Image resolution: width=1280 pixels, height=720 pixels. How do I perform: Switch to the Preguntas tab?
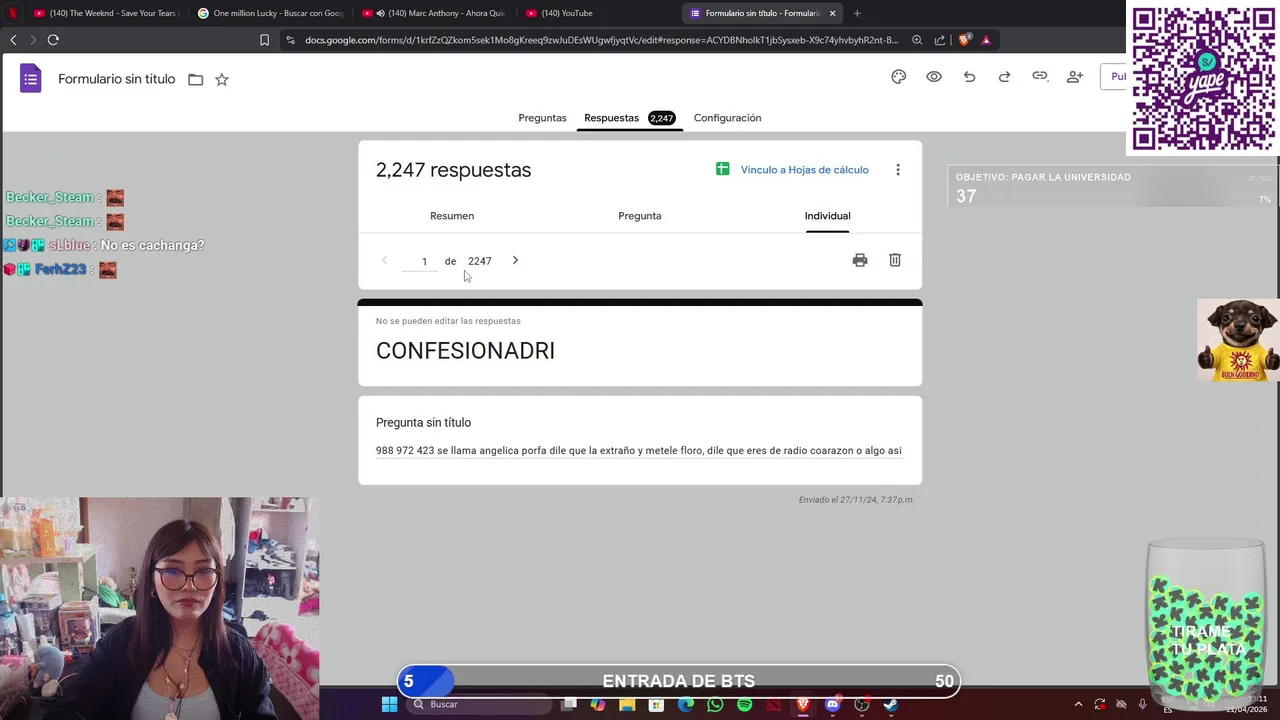click(x=542, y=118)
